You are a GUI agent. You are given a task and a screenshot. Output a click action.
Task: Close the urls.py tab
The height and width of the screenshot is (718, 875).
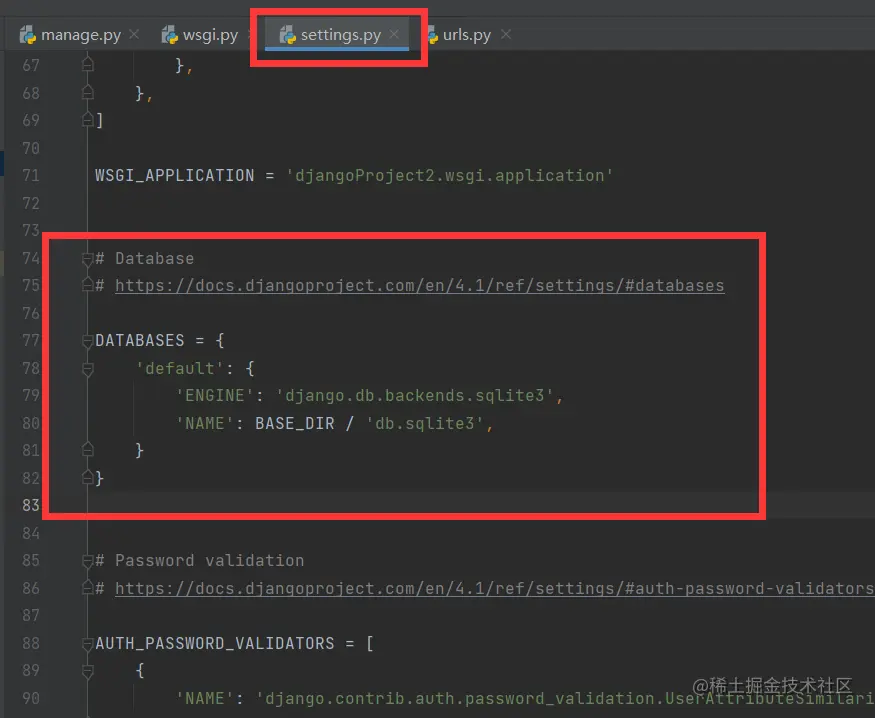point(506,34)
